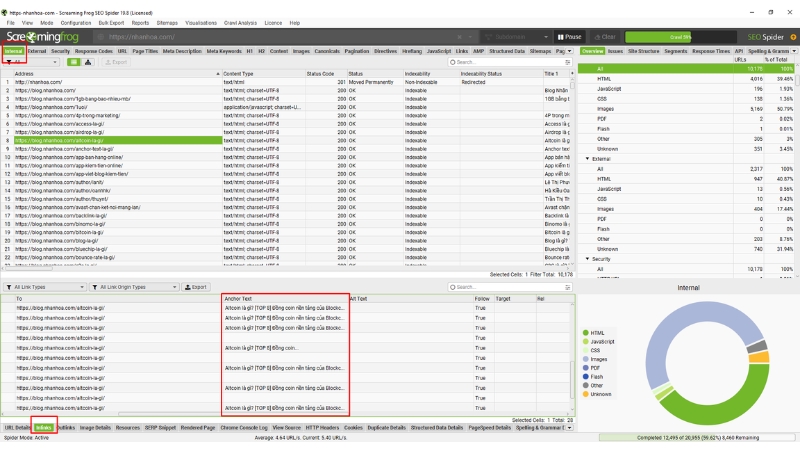Image resolution: width=800 pixels, height=450 pixels.
Task: Open the Structured Data tab
Action: [507, 51]
